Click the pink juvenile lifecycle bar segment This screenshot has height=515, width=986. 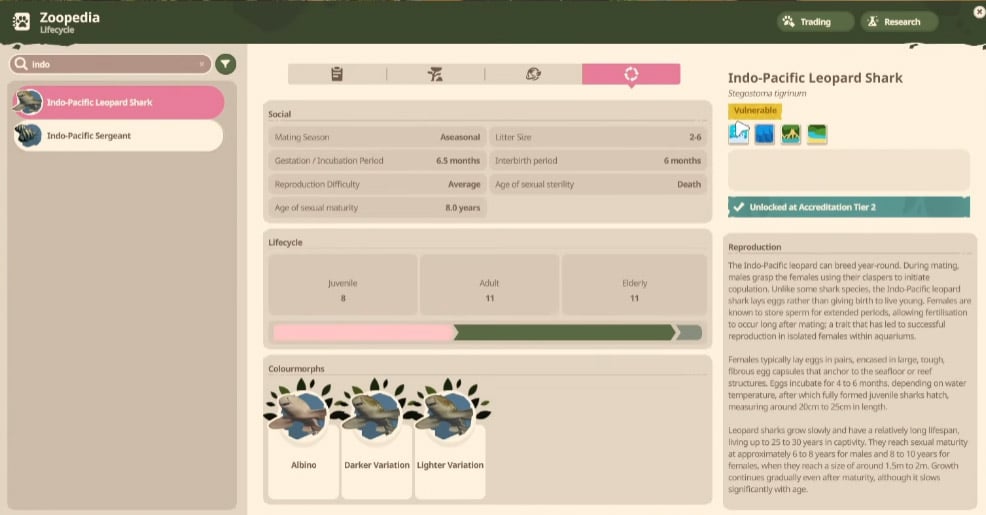click(x=364, y=332)
